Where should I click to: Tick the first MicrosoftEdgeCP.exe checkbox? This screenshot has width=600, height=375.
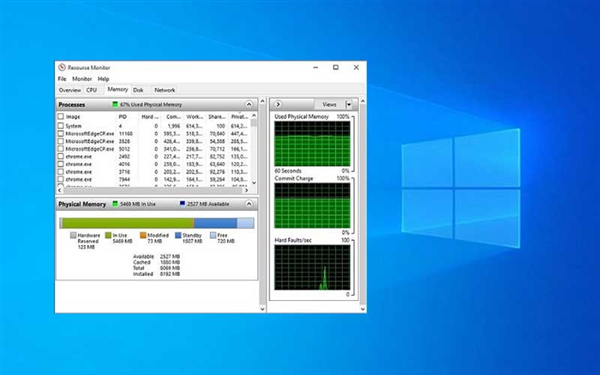point(60,134)
